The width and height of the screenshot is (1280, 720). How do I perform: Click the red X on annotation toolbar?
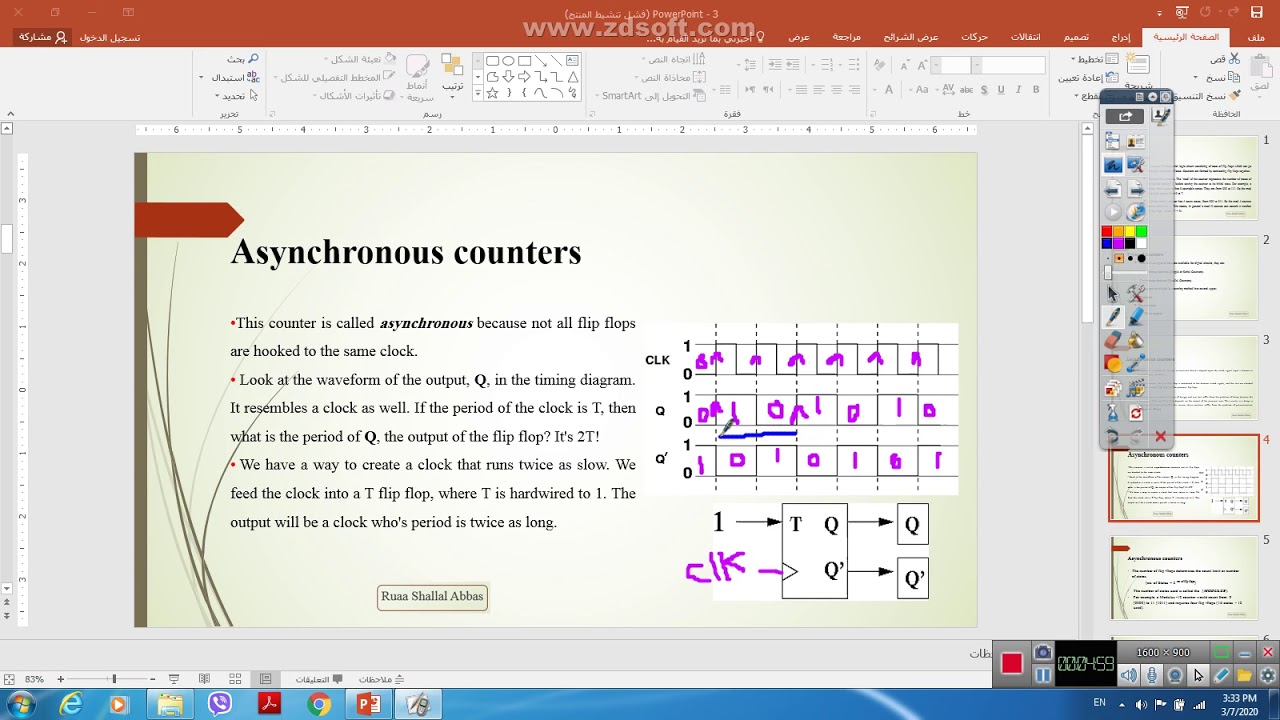(1160, 436)
